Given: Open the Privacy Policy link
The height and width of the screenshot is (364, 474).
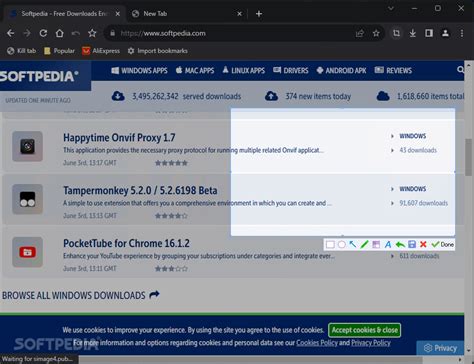Looking at the screenshot, I should click(371, 343).
